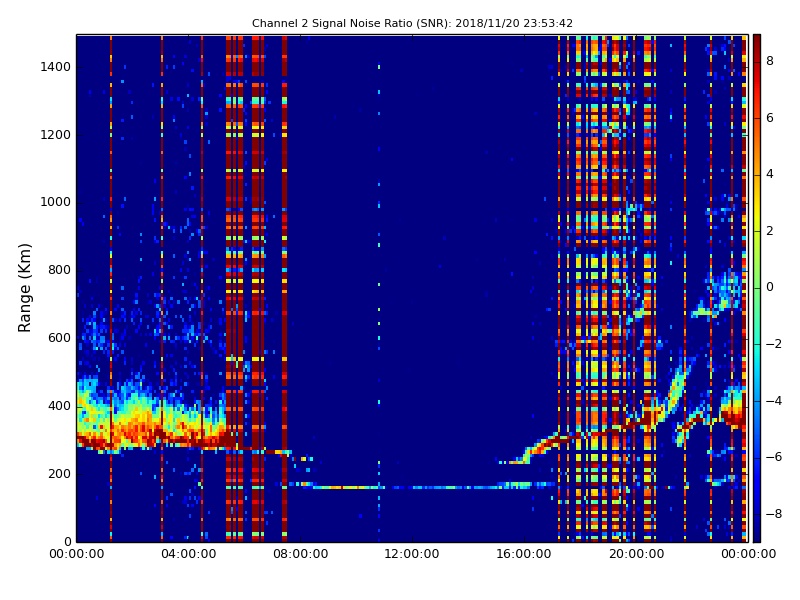Click the y-axis tick label 600
The height and width of the screenshot is (600, 800).
(x=59, y=338)
